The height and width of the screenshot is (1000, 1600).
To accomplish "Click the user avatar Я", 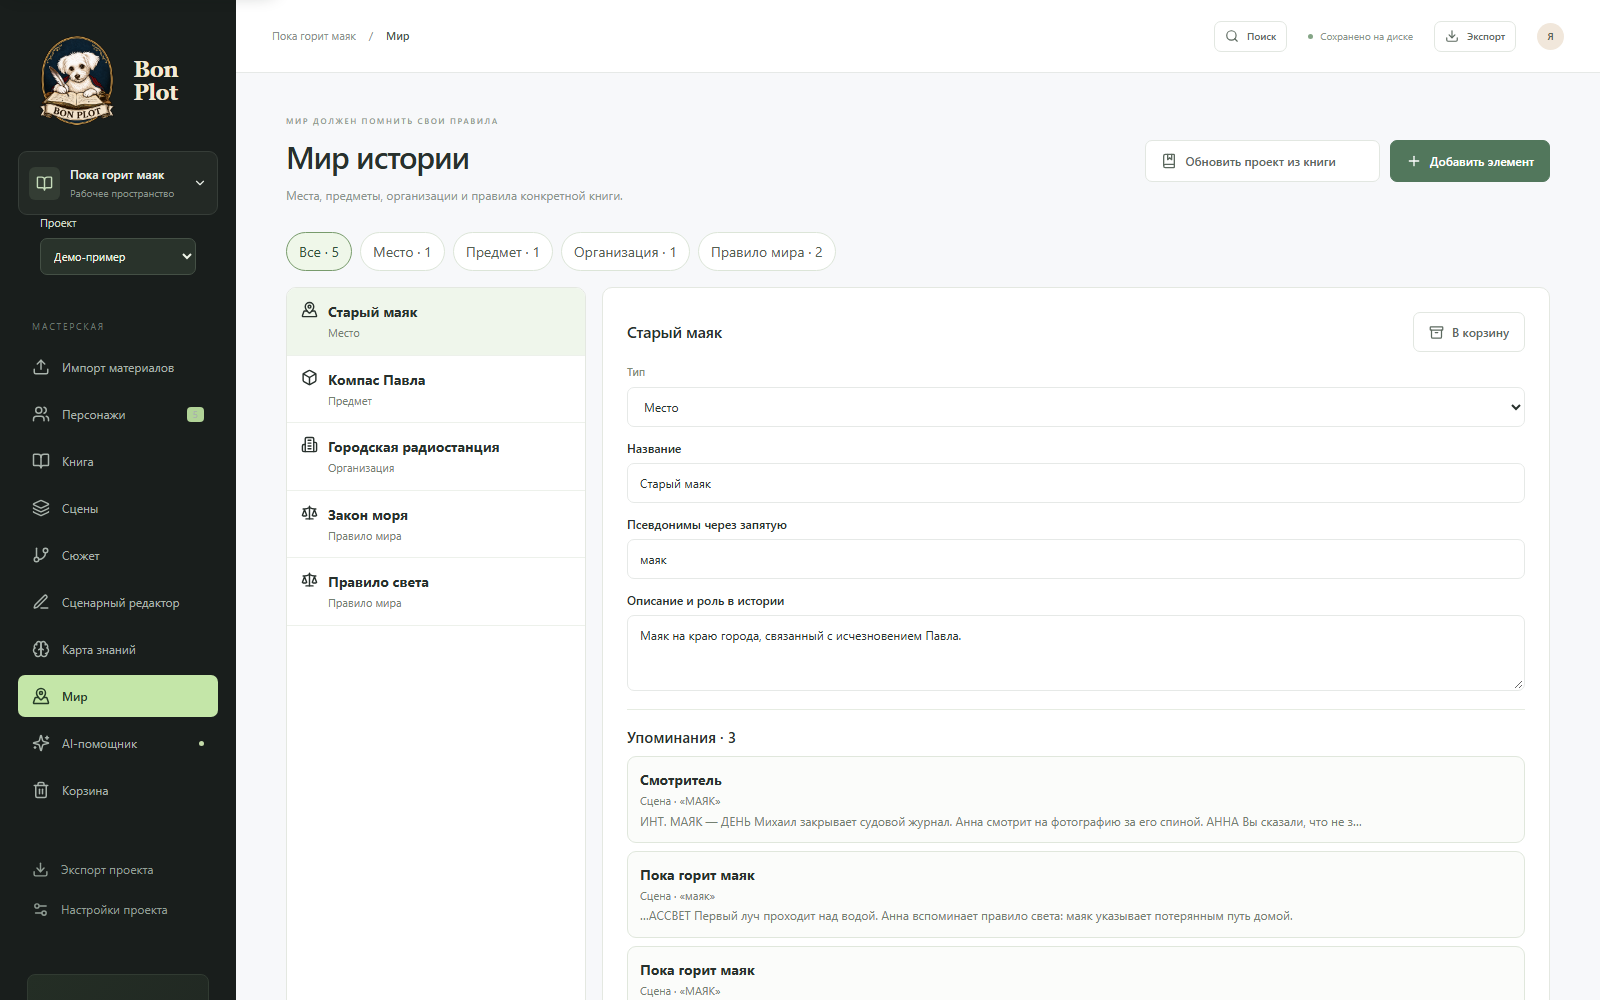I will click(x=1550, y=36).
